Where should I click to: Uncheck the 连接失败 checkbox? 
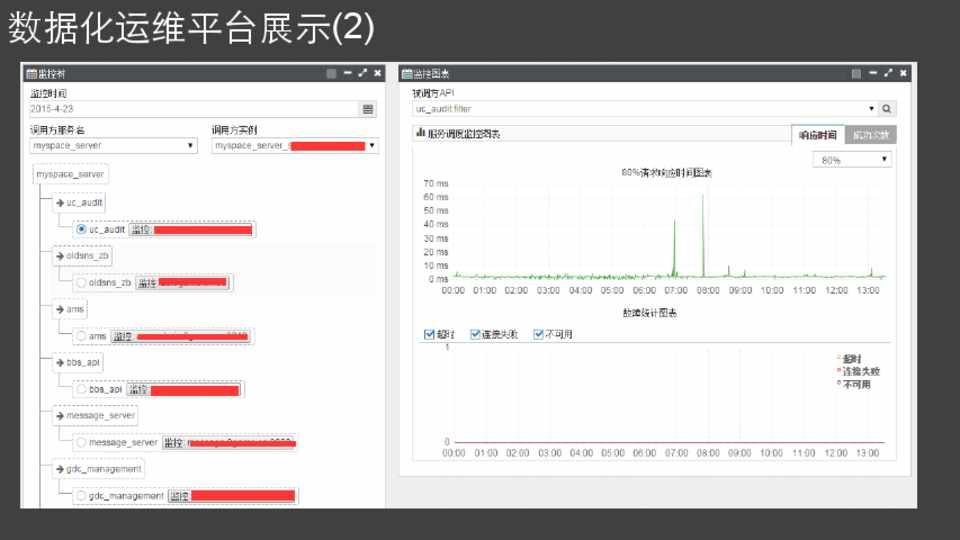(476, 334)
